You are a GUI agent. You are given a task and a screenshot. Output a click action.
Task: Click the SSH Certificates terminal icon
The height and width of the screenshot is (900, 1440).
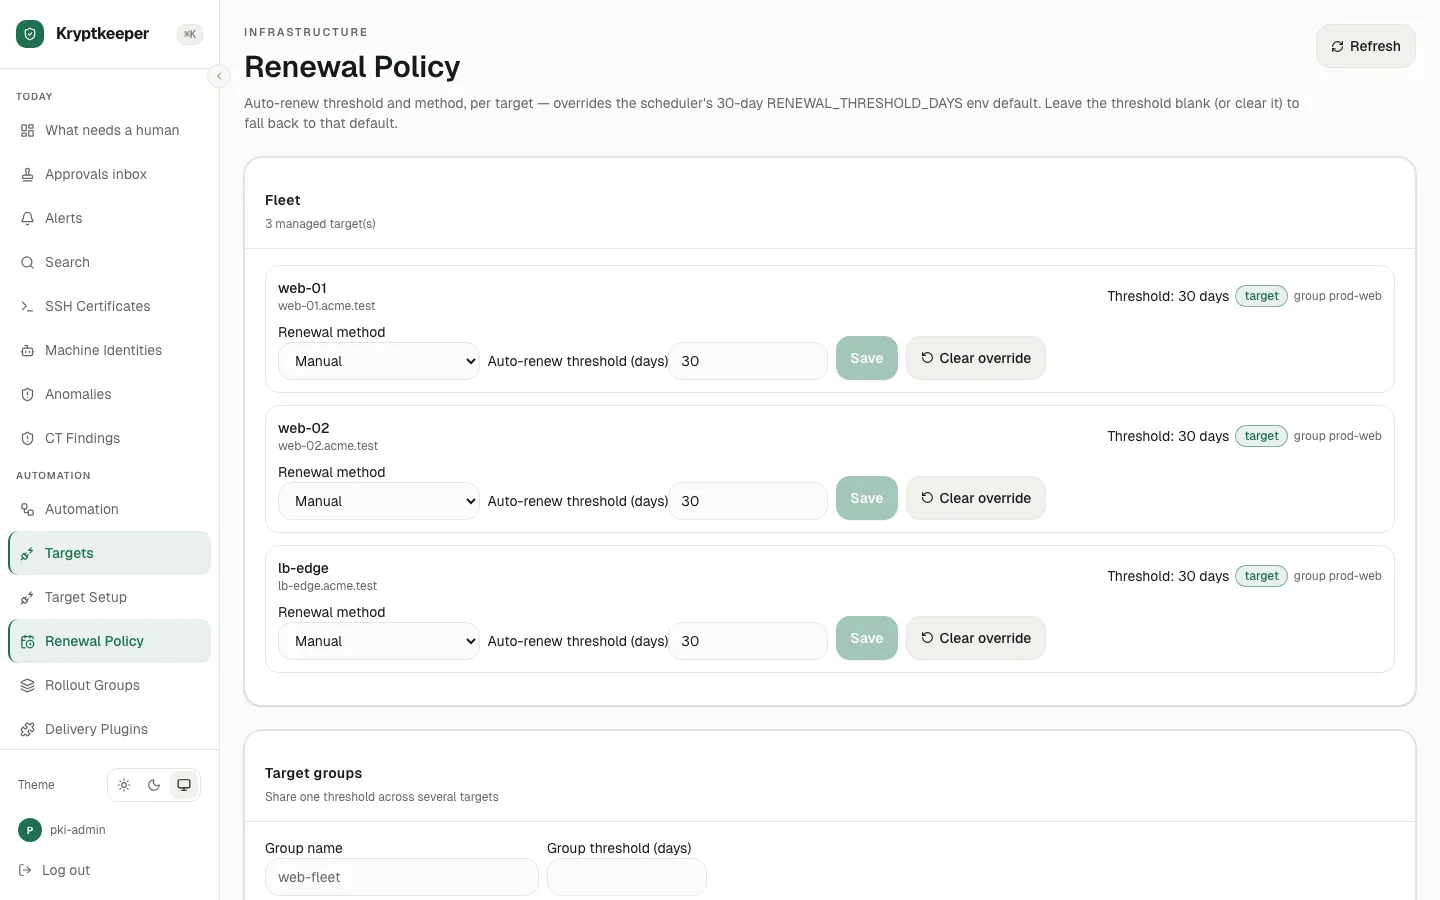[x=28, y=306]
